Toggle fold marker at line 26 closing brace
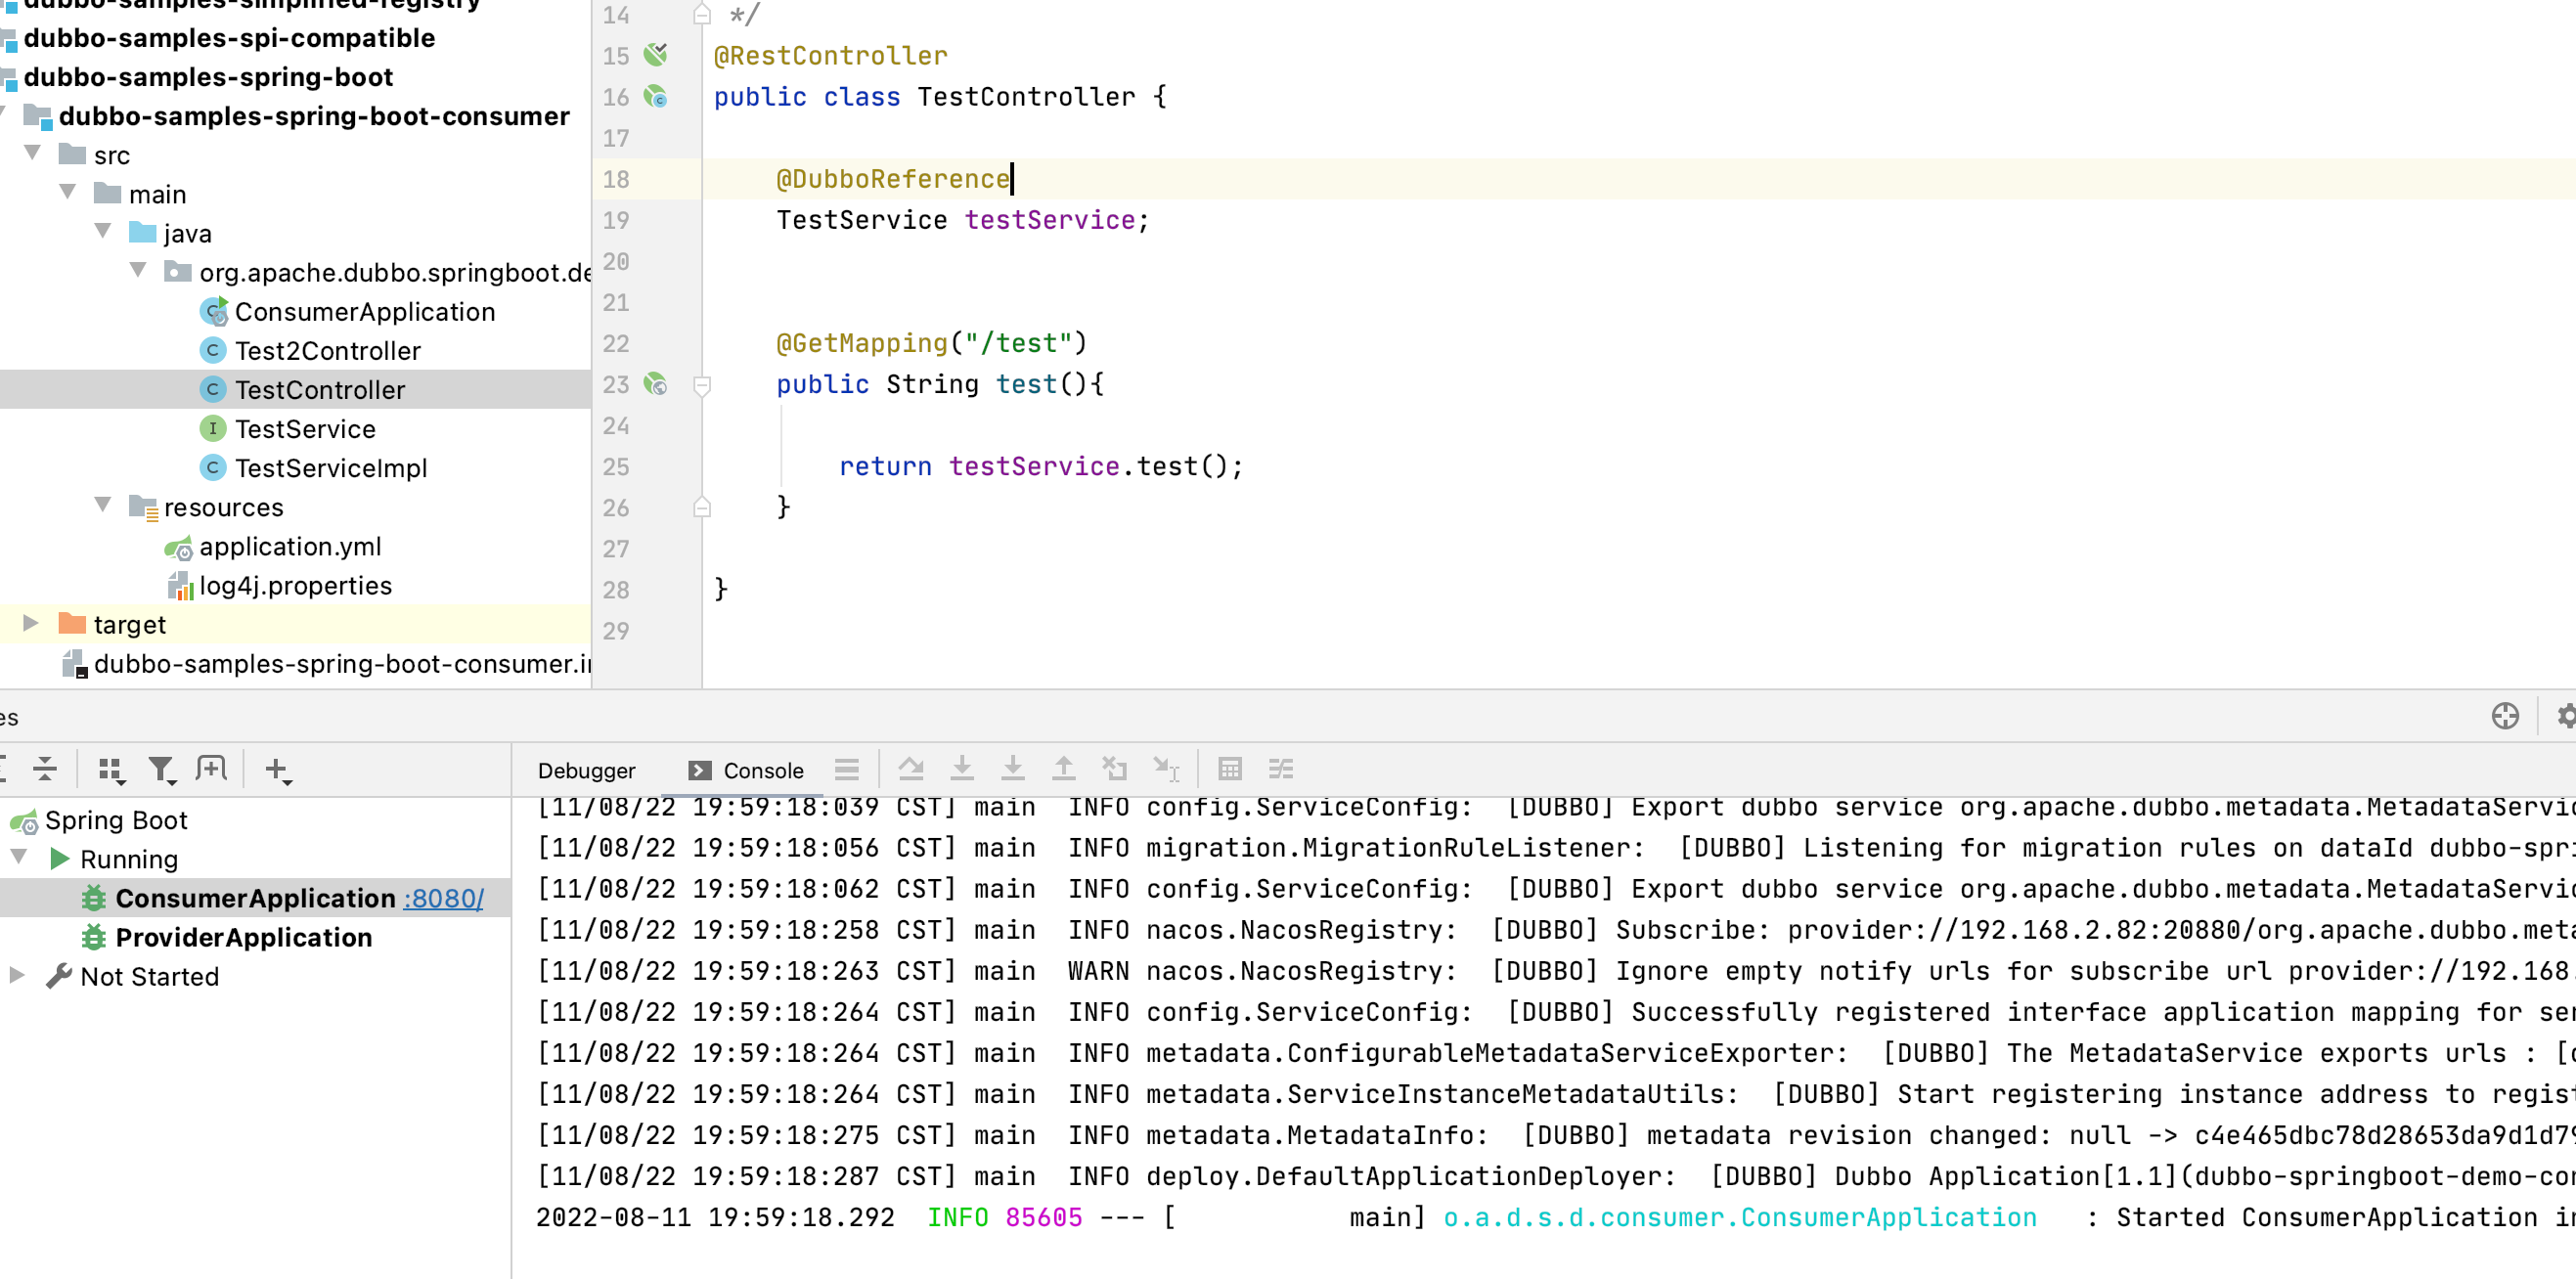The width and height of the screenshot is (2576, 1279). tap(702, 508)
